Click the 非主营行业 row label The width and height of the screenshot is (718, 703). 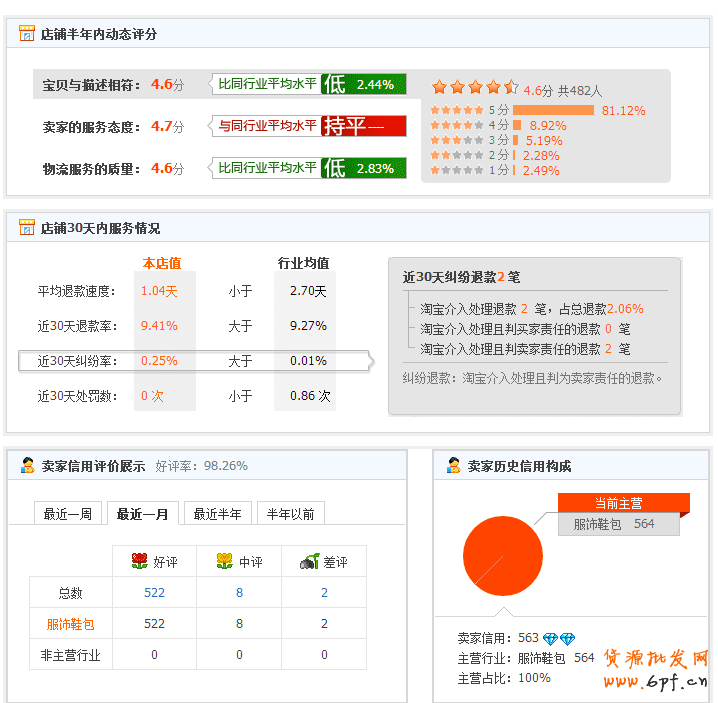pos(71,655)
